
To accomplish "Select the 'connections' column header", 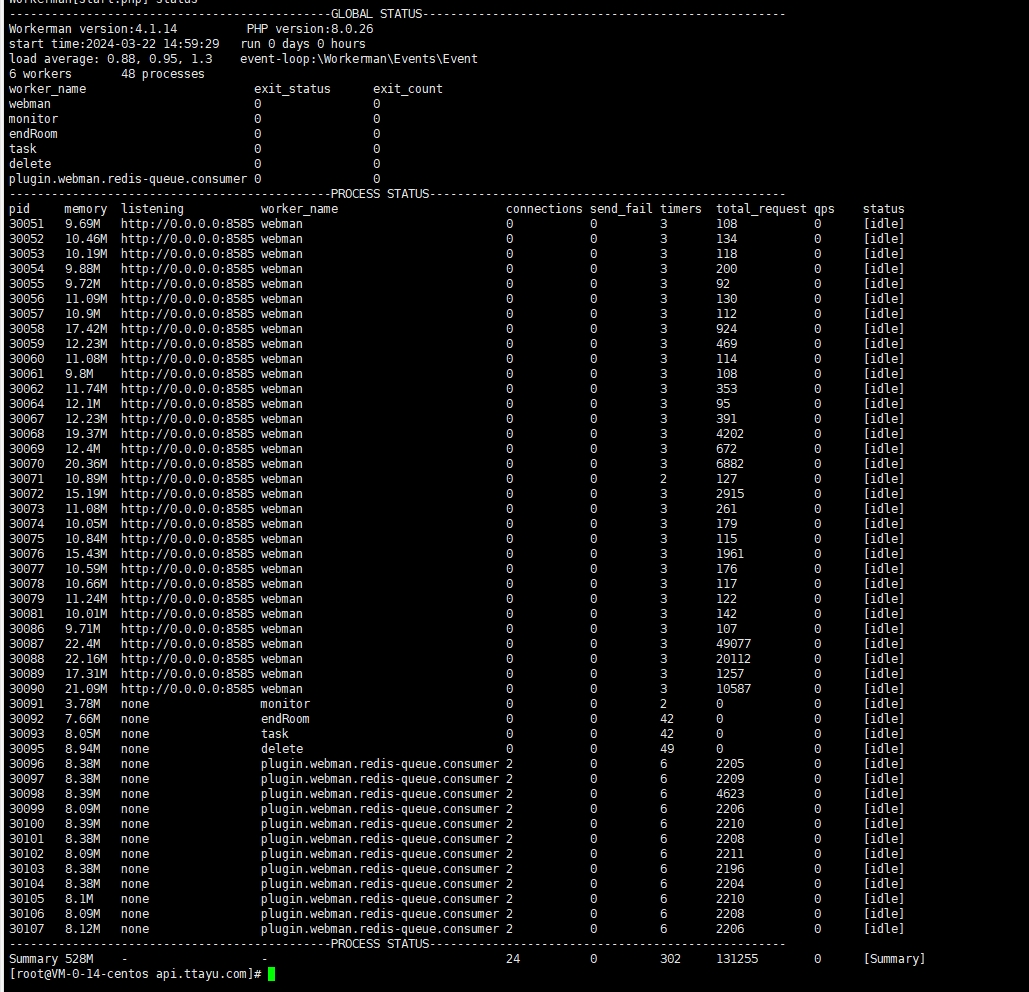I will pos(544,209).
